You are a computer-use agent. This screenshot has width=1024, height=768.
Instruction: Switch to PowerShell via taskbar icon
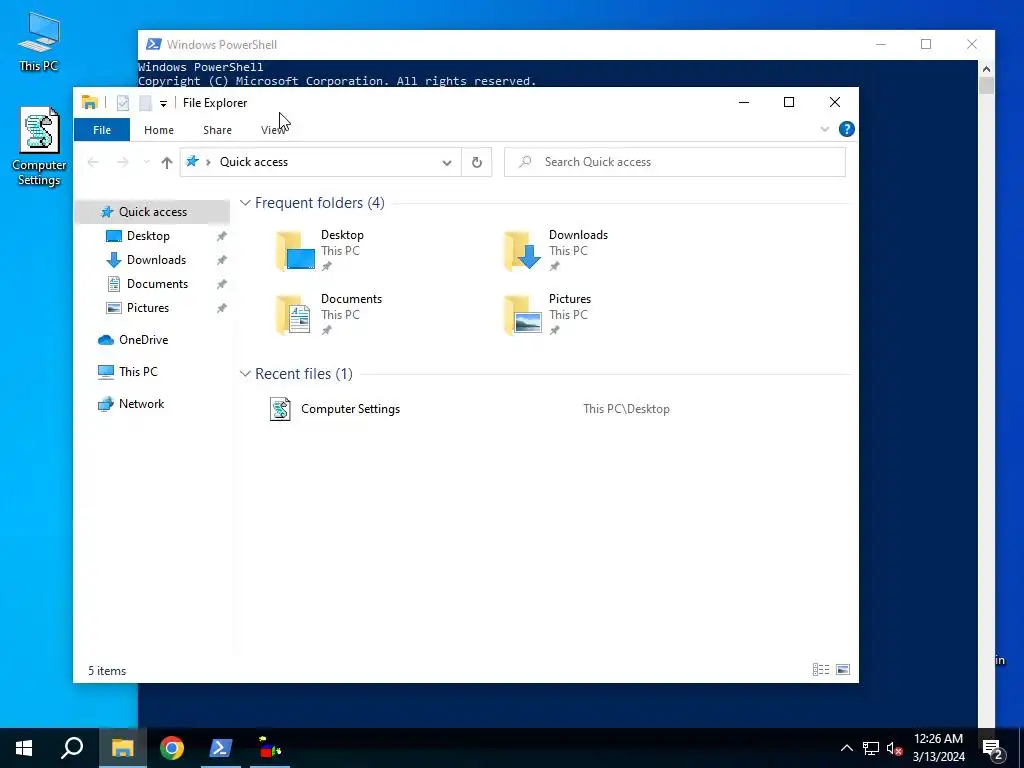click(x=221, y=748)
